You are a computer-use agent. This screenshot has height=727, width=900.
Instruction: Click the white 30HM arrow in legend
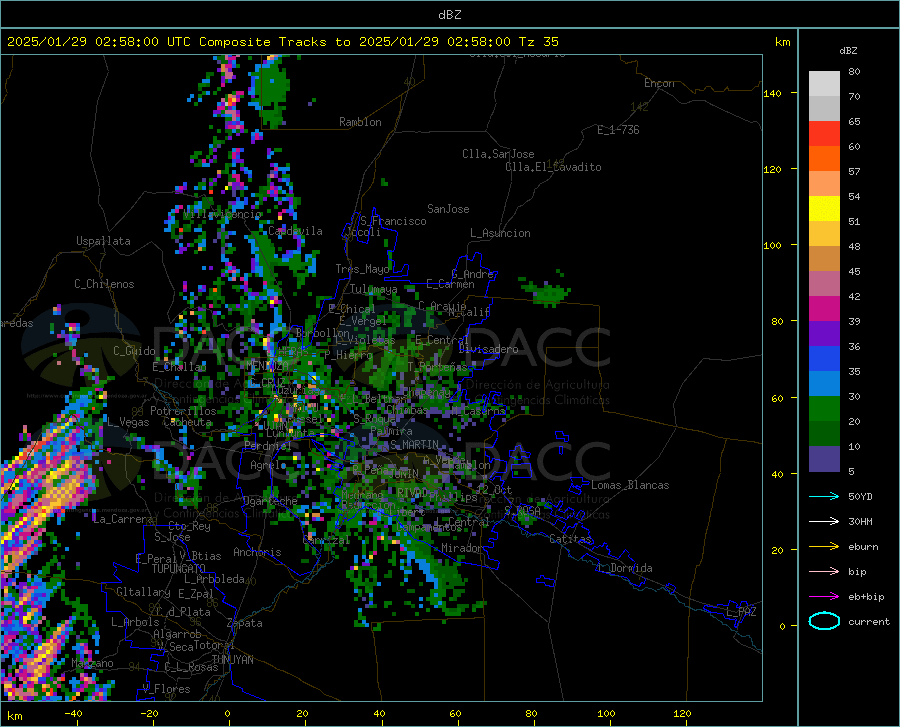pos(824,521)
